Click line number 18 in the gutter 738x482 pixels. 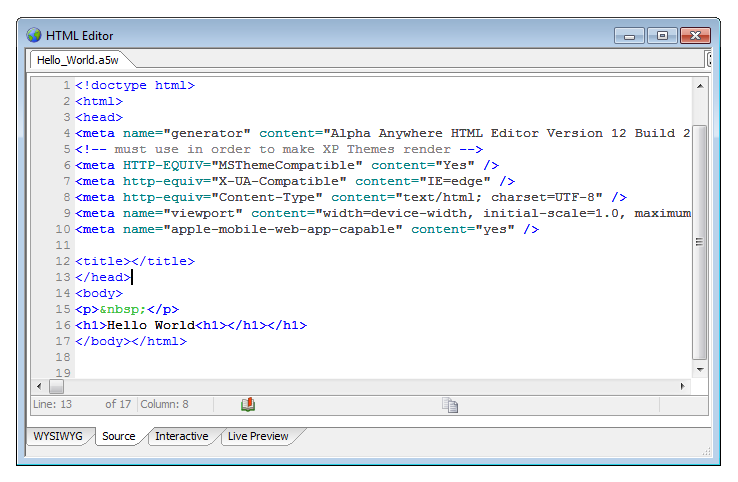coord(63,357)
